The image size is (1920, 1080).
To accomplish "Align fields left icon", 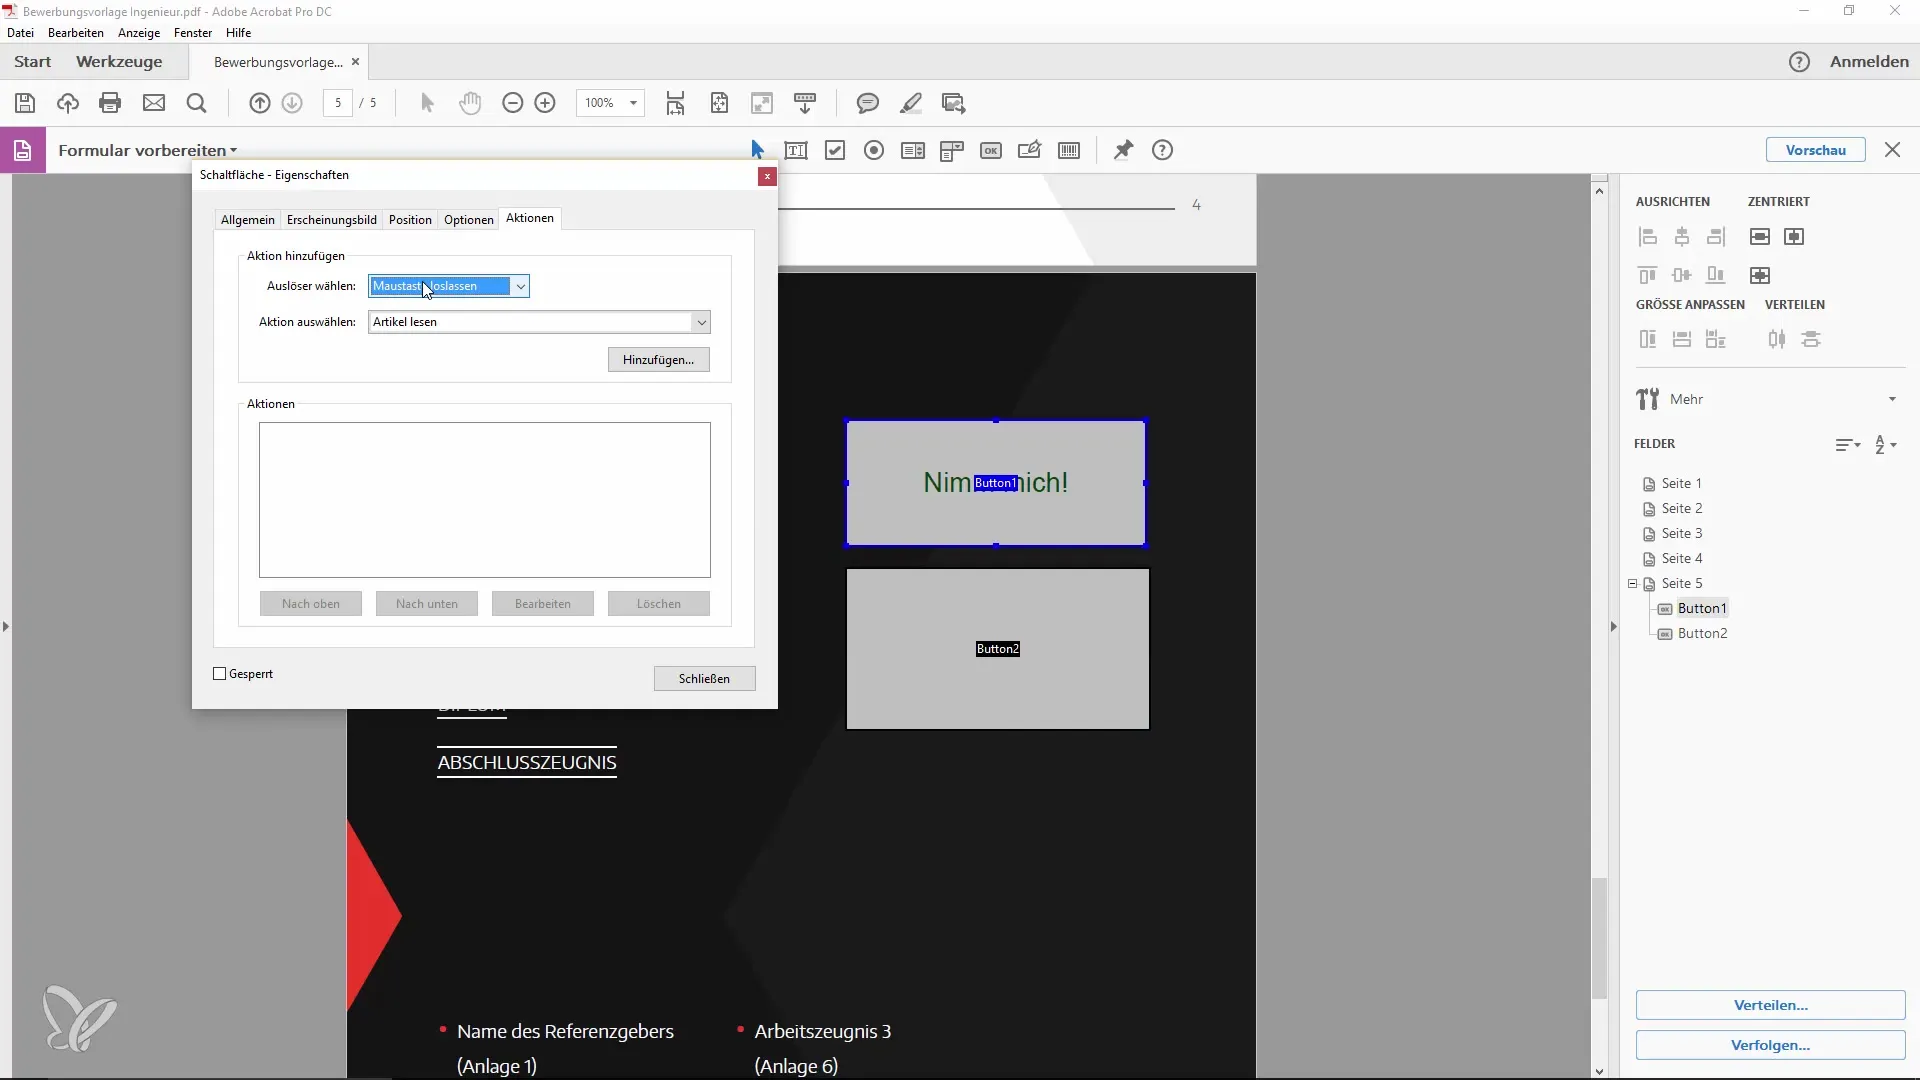I will 1648,237.
